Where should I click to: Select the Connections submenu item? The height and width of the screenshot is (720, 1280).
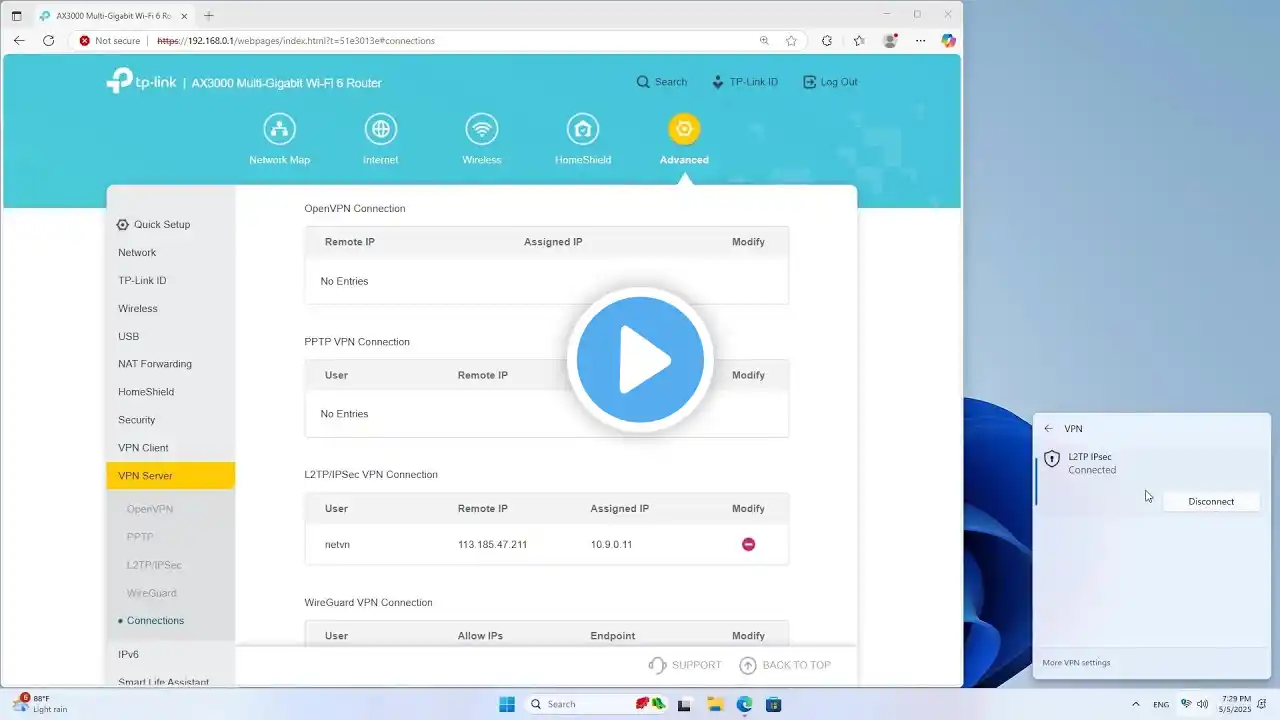[x=155, y=621]
